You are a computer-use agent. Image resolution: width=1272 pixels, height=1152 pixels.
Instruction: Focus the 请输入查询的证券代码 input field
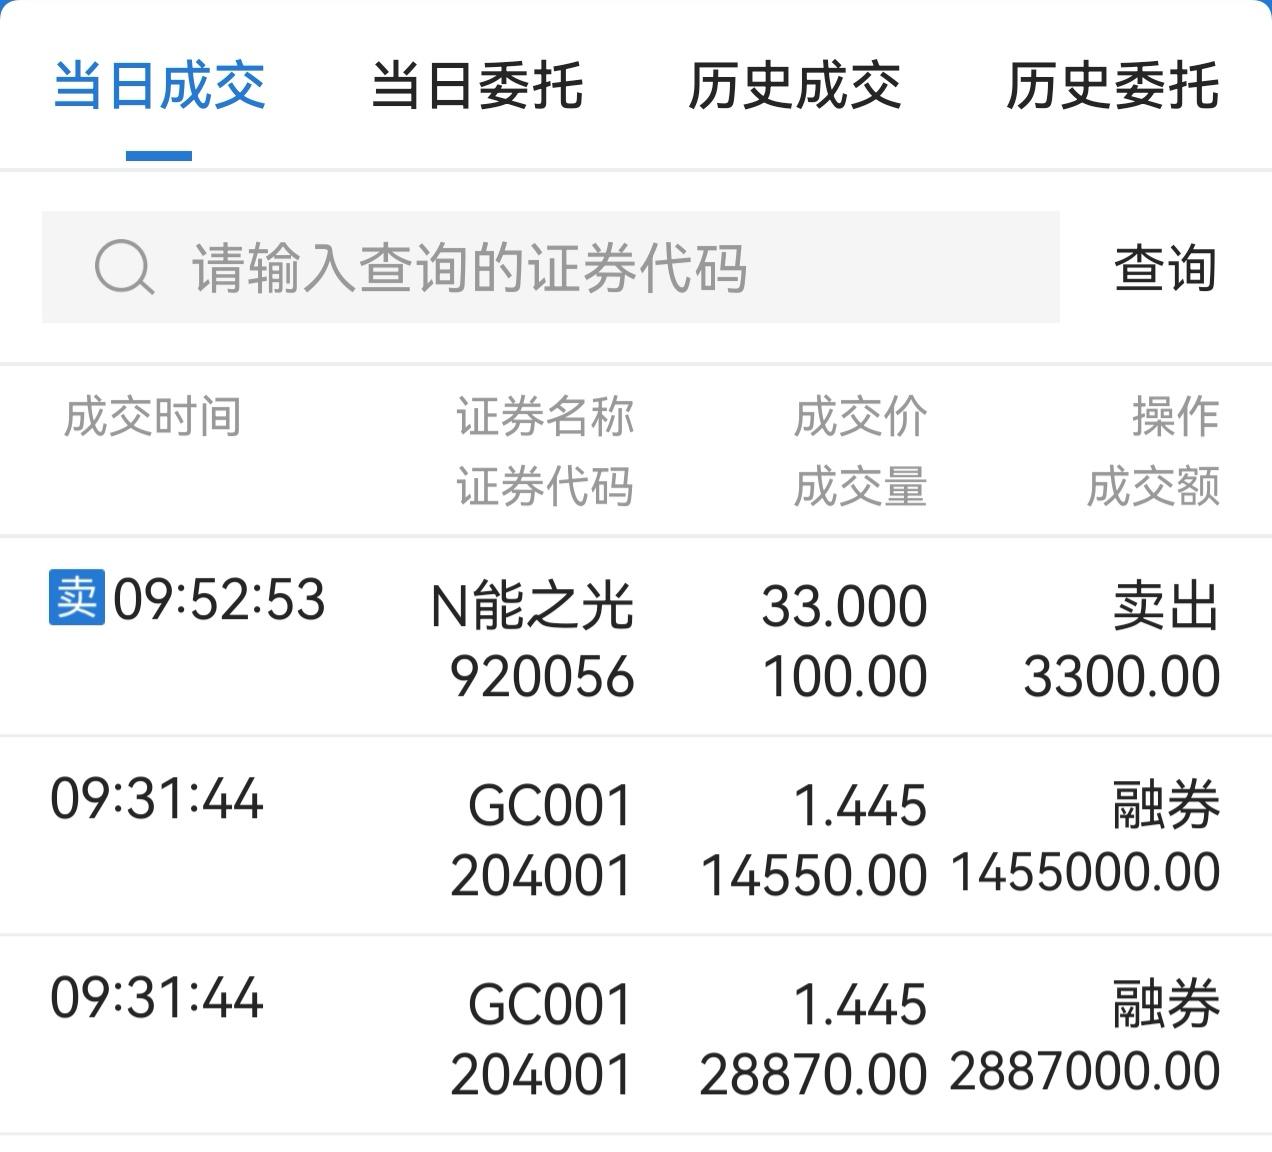click(550, 267)
